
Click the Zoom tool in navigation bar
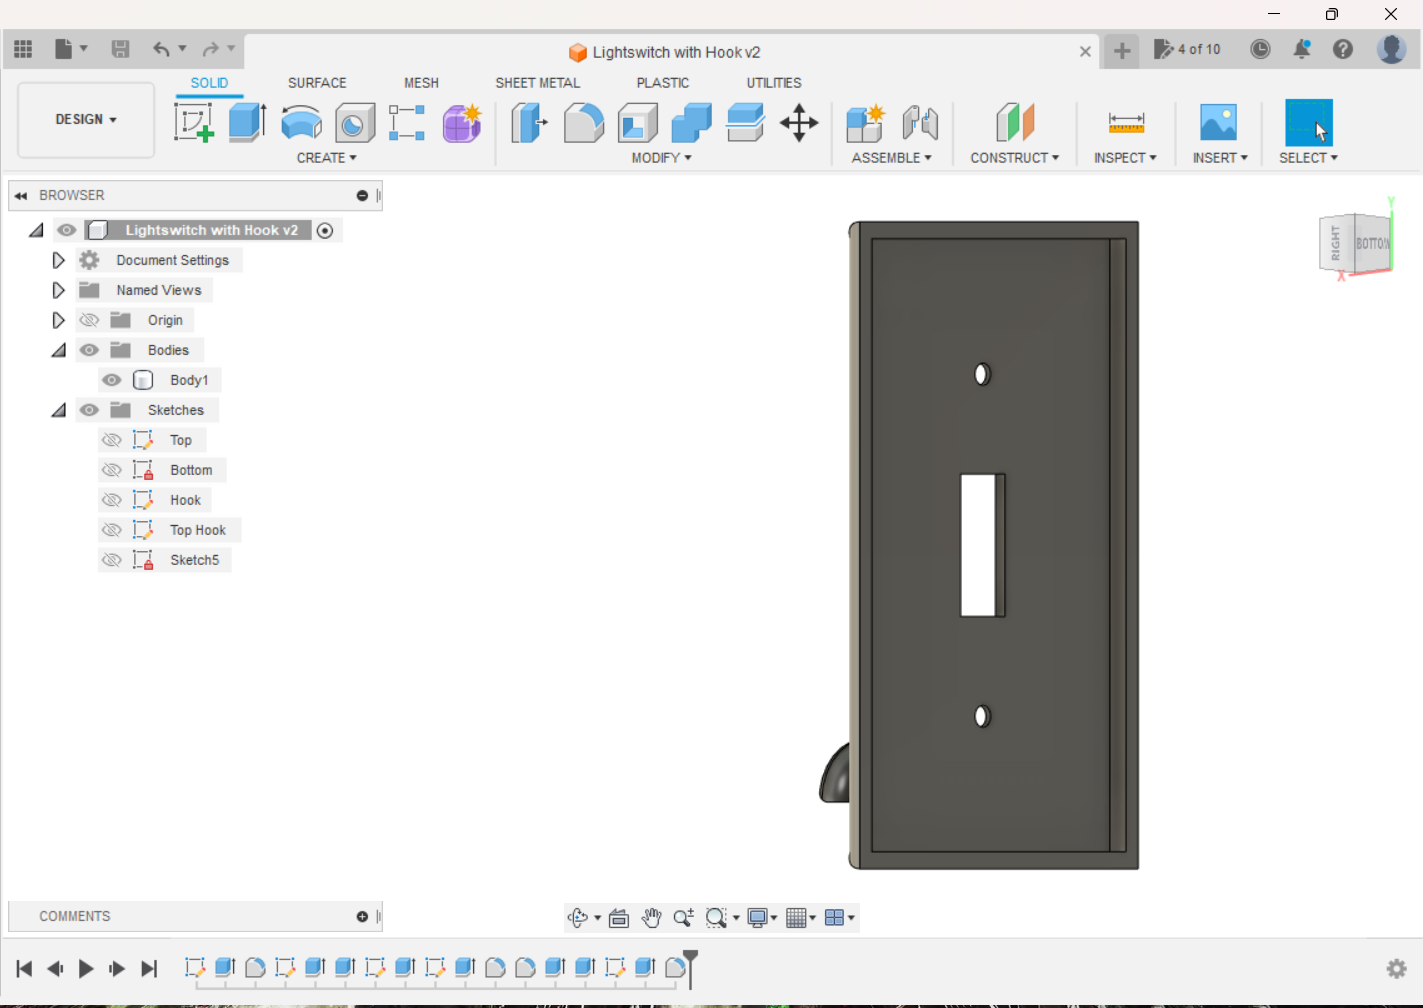(x=684, y=917)
